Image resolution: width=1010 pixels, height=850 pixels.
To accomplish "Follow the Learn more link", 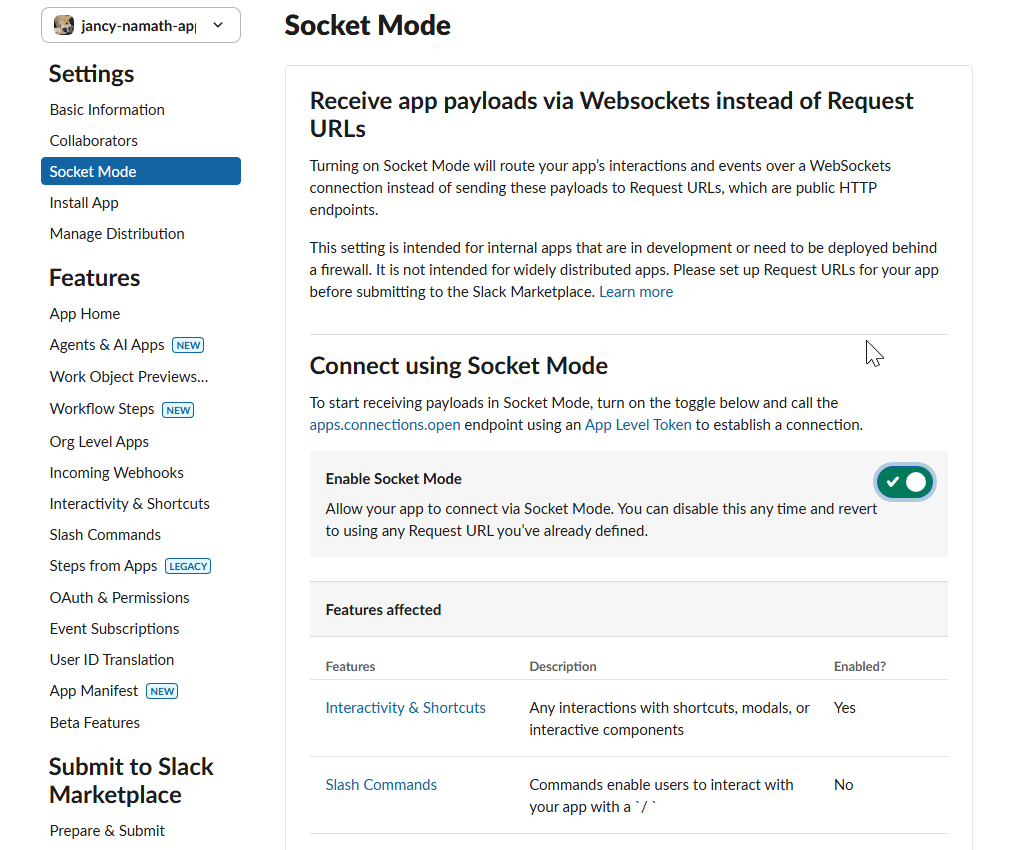I will coord(636,292).
